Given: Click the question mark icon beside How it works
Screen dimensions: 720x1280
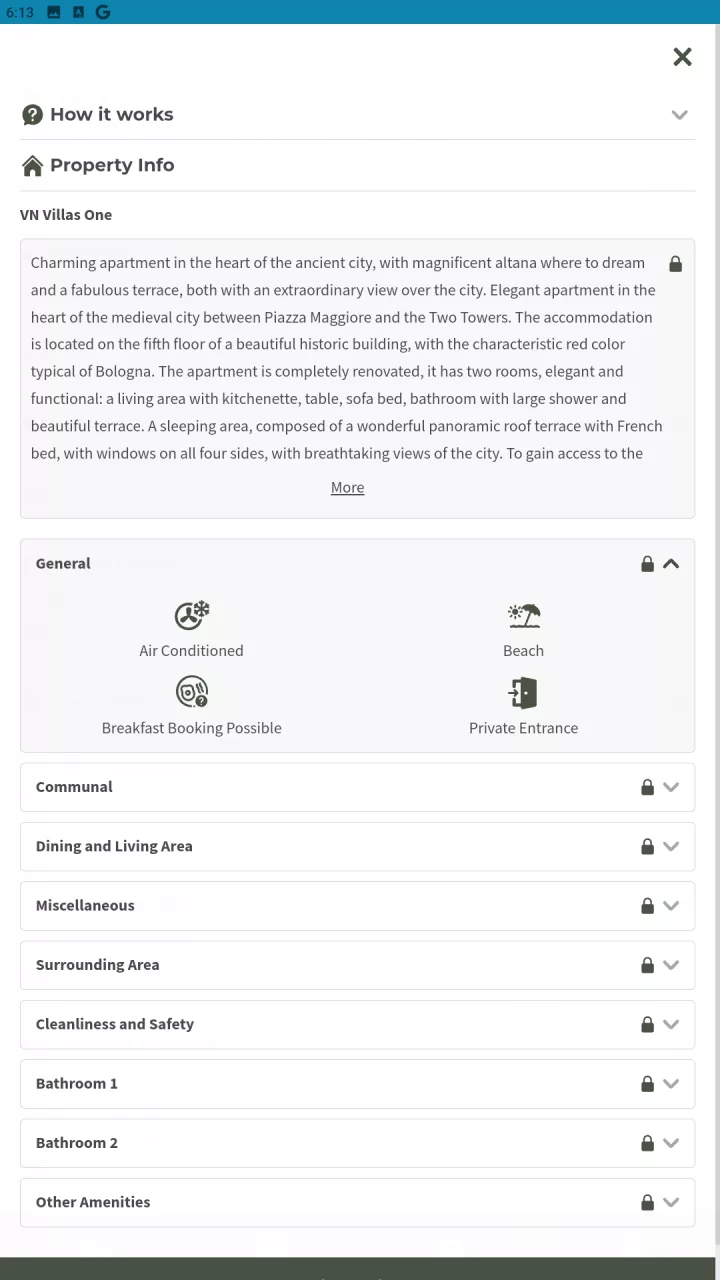Looking at the screenshot, I should point(32,115).
